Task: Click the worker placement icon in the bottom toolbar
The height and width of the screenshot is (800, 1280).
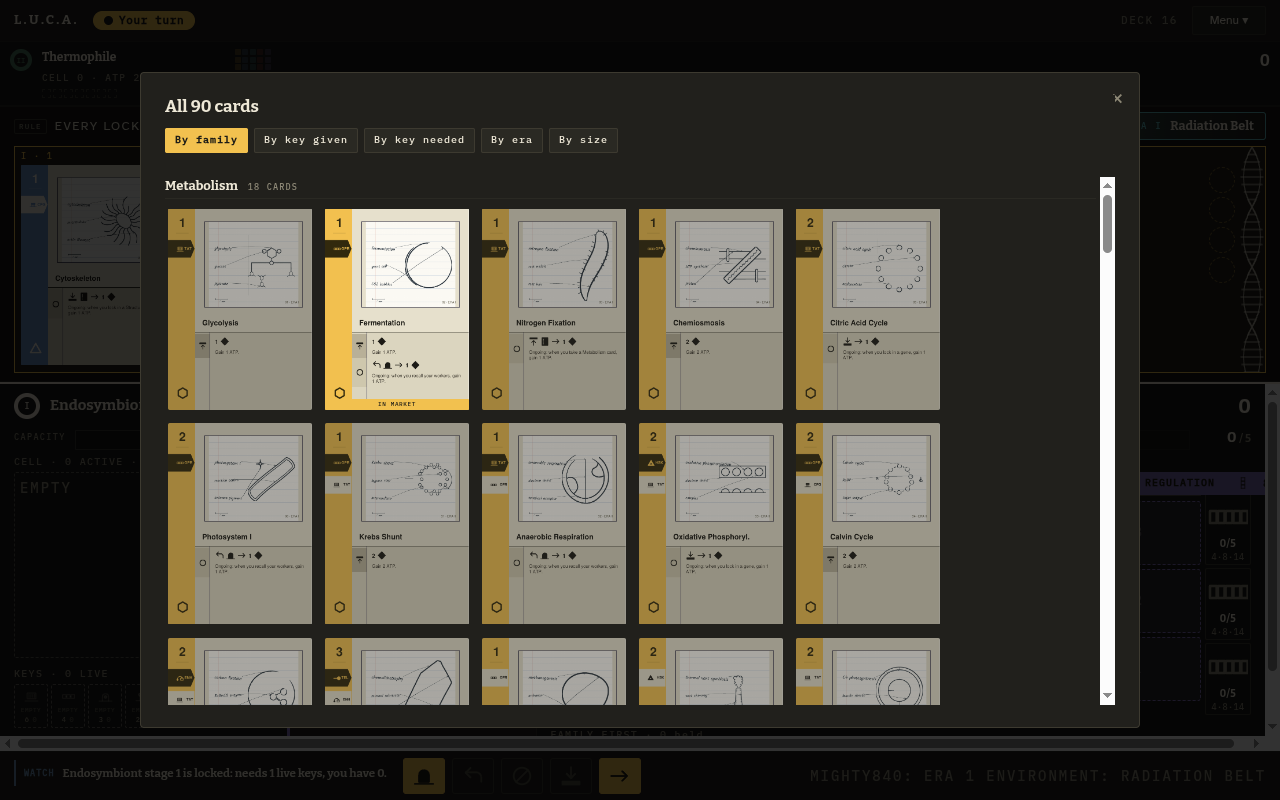Action: point(424,776)
